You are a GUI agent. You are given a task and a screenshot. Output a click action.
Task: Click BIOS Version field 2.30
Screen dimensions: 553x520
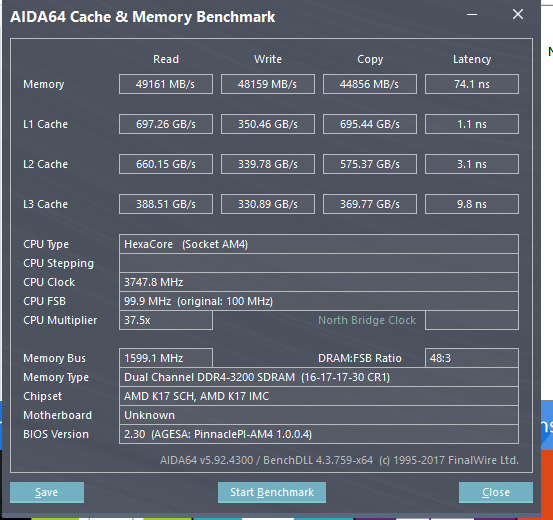319,434
